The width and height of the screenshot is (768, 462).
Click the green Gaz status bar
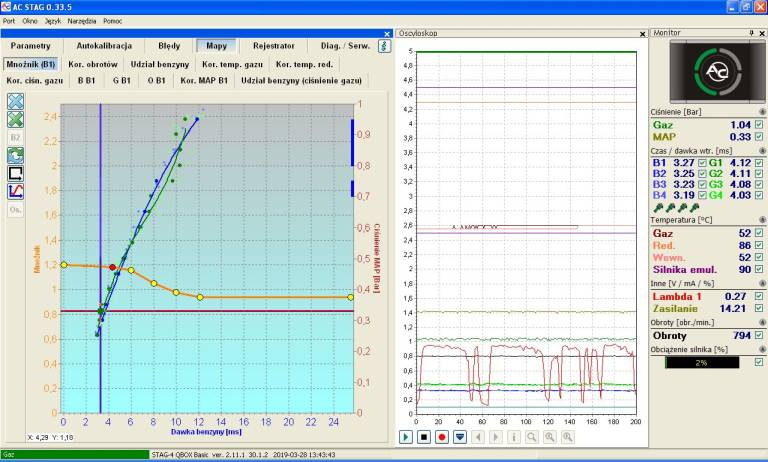(x=74, y=455)
